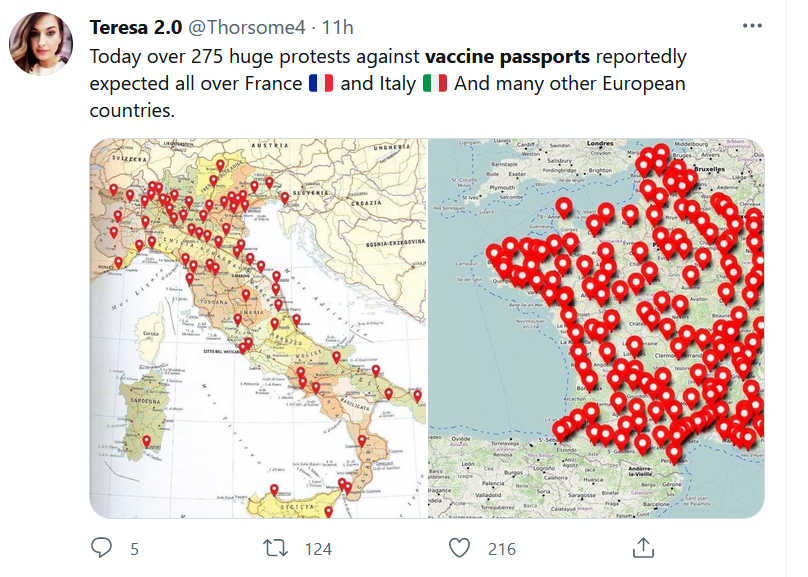Click the display name Teresa 2.0
Screen dimensions: 808x577
coord(132,26)
